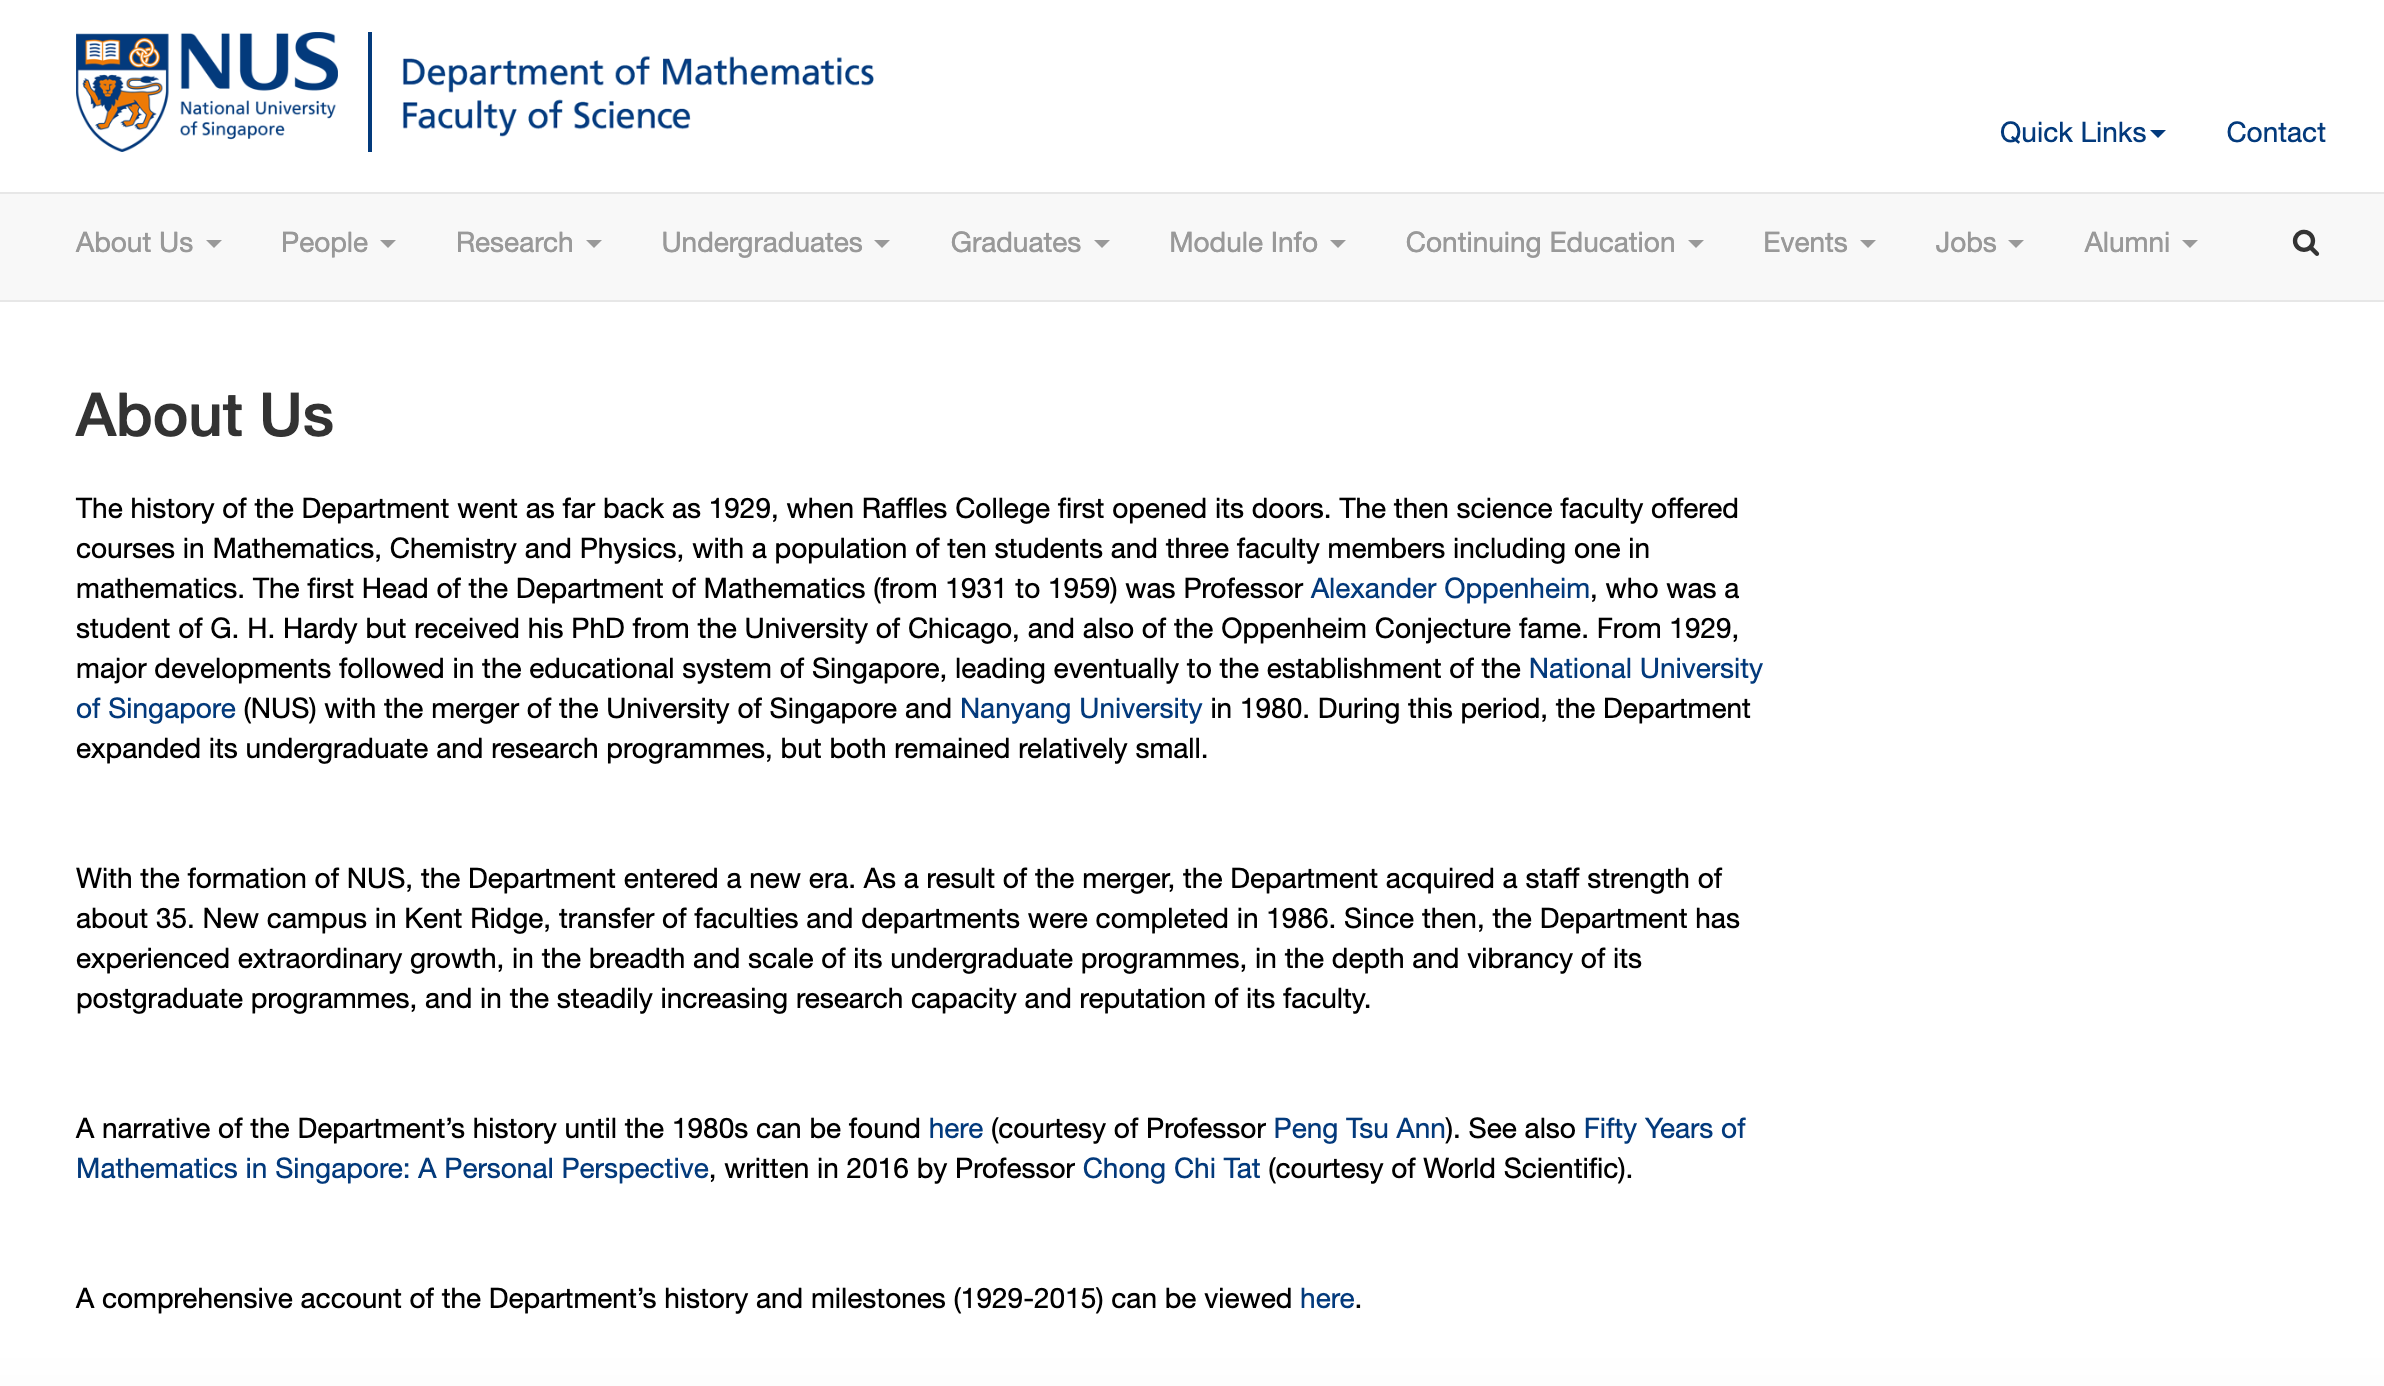Open the Jobs menu
Screen dimensions: 2384x1386
point(1978,243)
